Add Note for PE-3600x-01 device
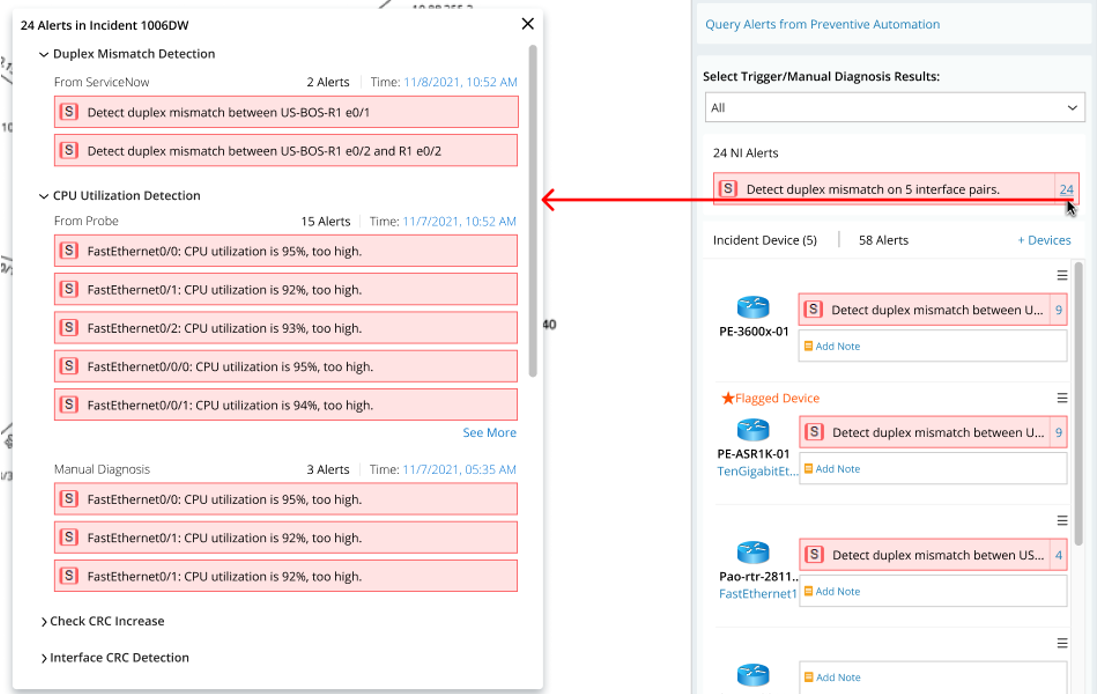1097x694 pixels. click(832, 346)
